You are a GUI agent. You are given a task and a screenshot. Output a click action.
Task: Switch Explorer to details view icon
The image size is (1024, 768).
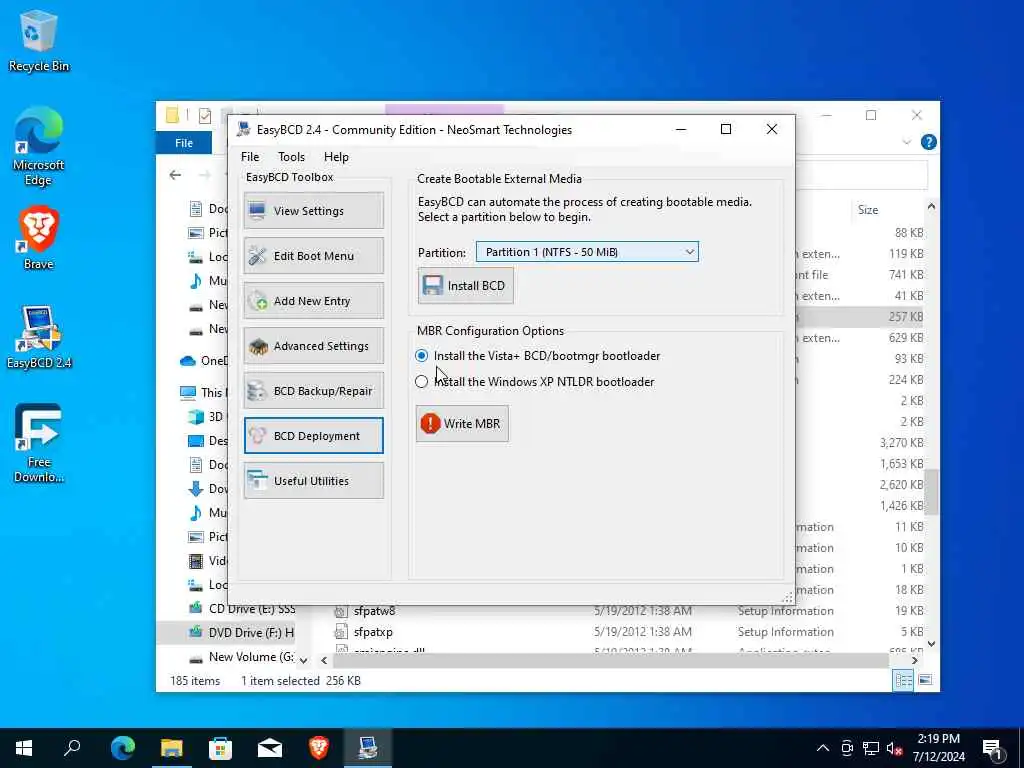[x=903, y=680]
